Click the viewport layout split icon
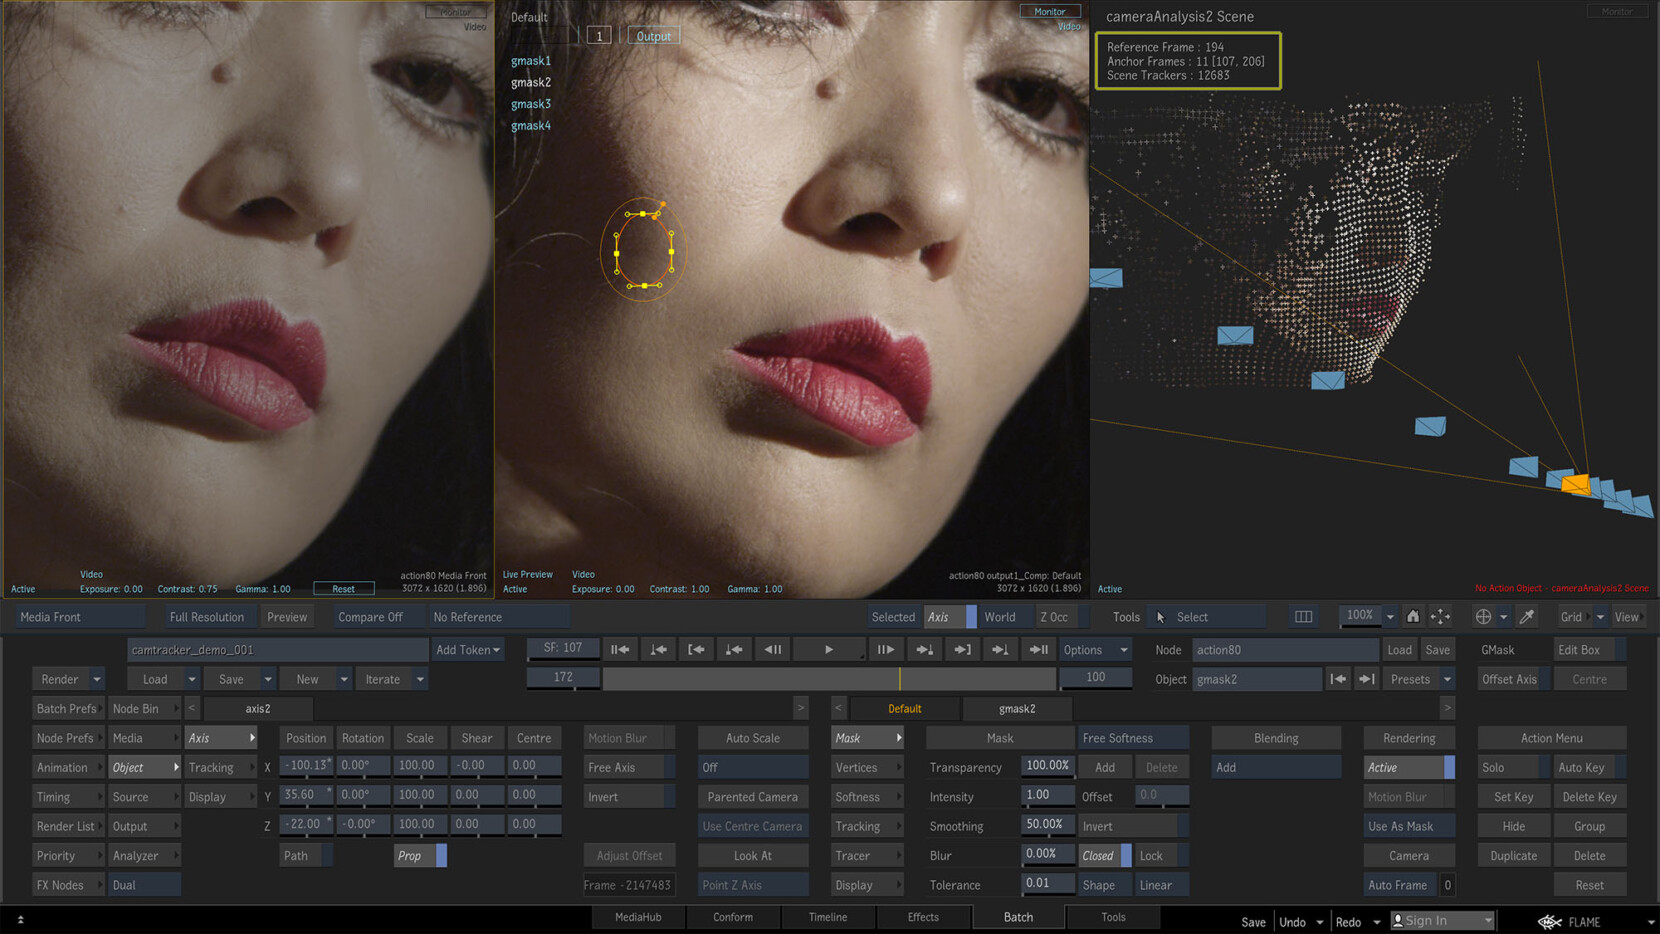Screen dimensions: 1660x934 point(1303,617)
